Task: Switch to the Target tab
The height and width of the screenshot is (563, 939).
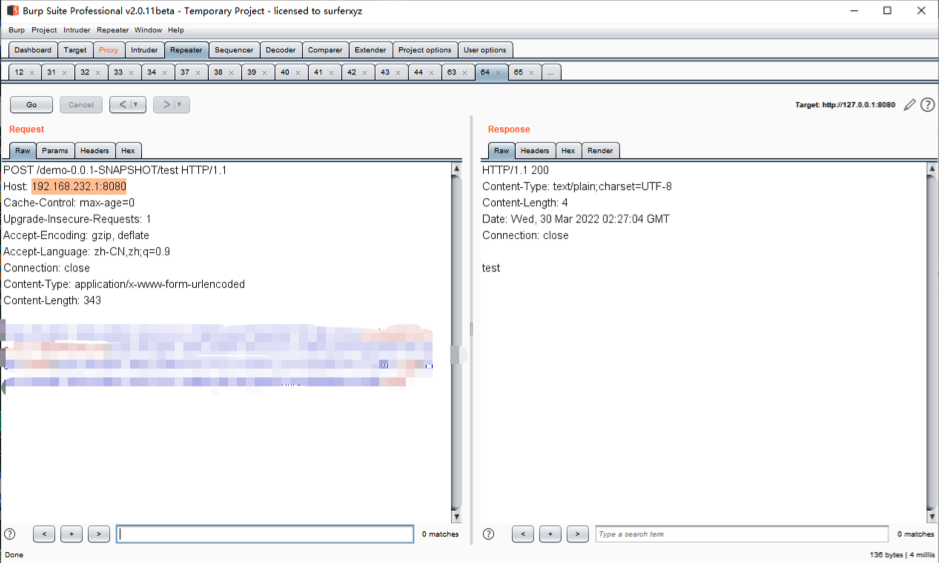Action: (75, 50)
